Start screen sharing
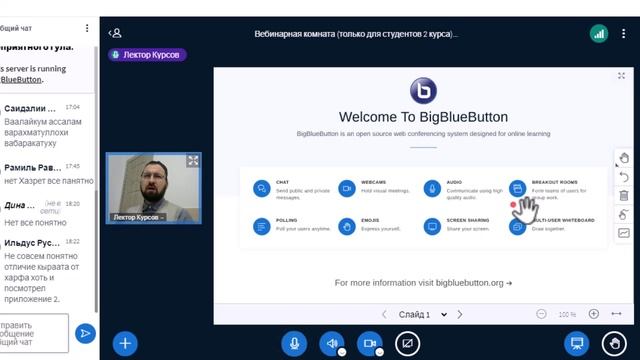The image size is (640, 360). pos(407,343)
